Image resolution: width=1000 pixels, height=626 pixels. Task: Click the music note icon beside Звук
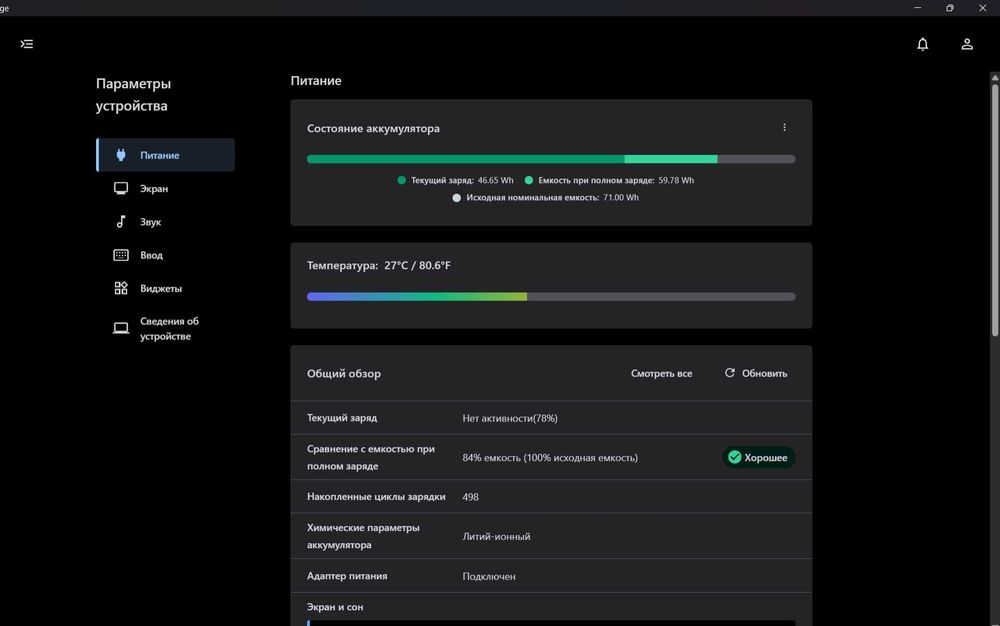pyautogui.click(x=121, y=221)
